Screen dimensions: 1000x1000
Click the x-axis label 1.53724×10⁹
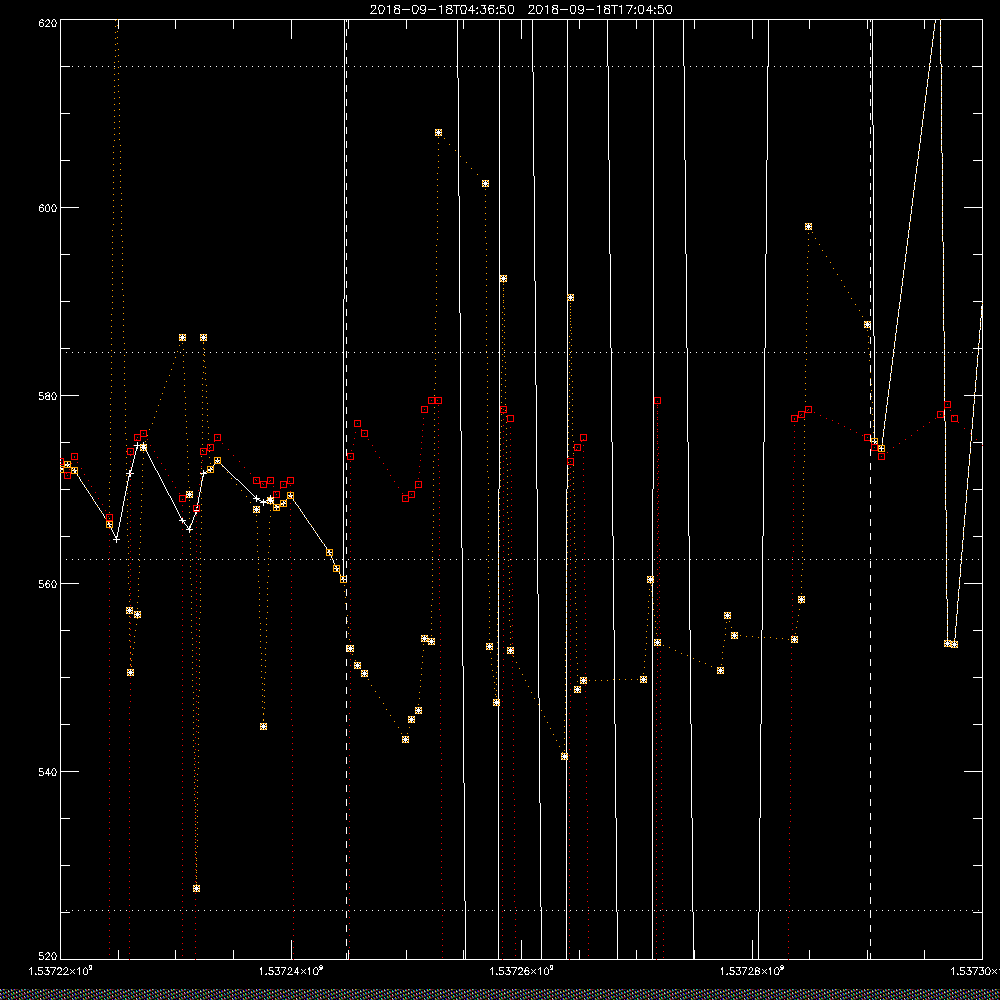(x=291, y=971)
